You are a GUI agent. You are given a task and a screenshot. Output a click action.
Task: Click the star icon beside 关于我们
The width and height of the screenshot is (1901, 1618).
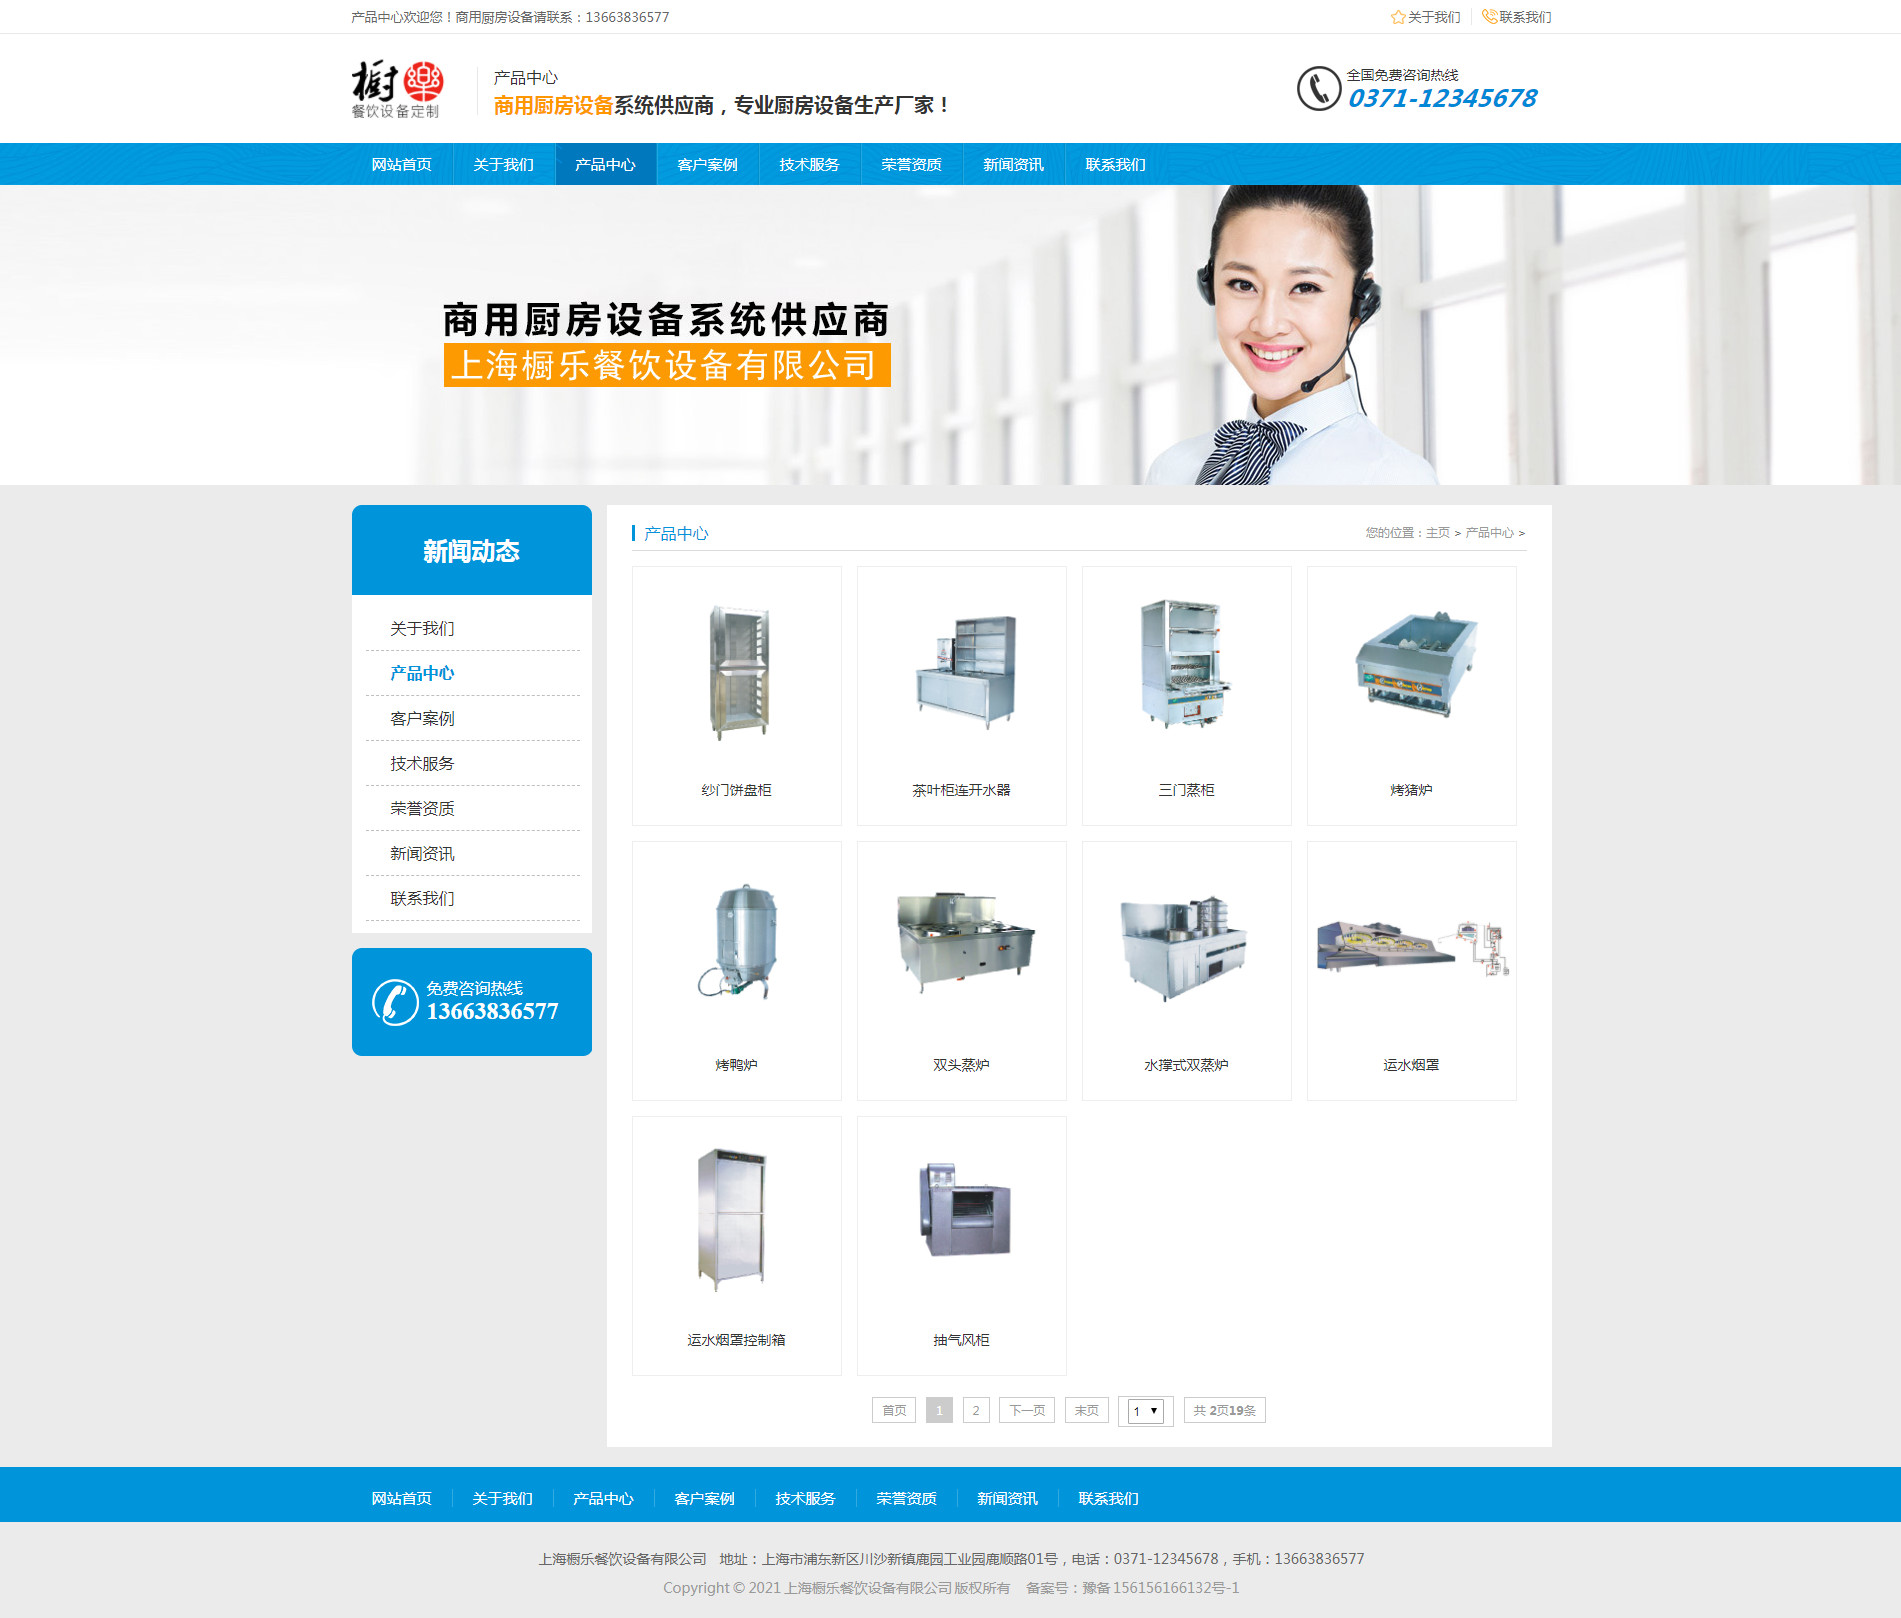(x=1397, y=17)
